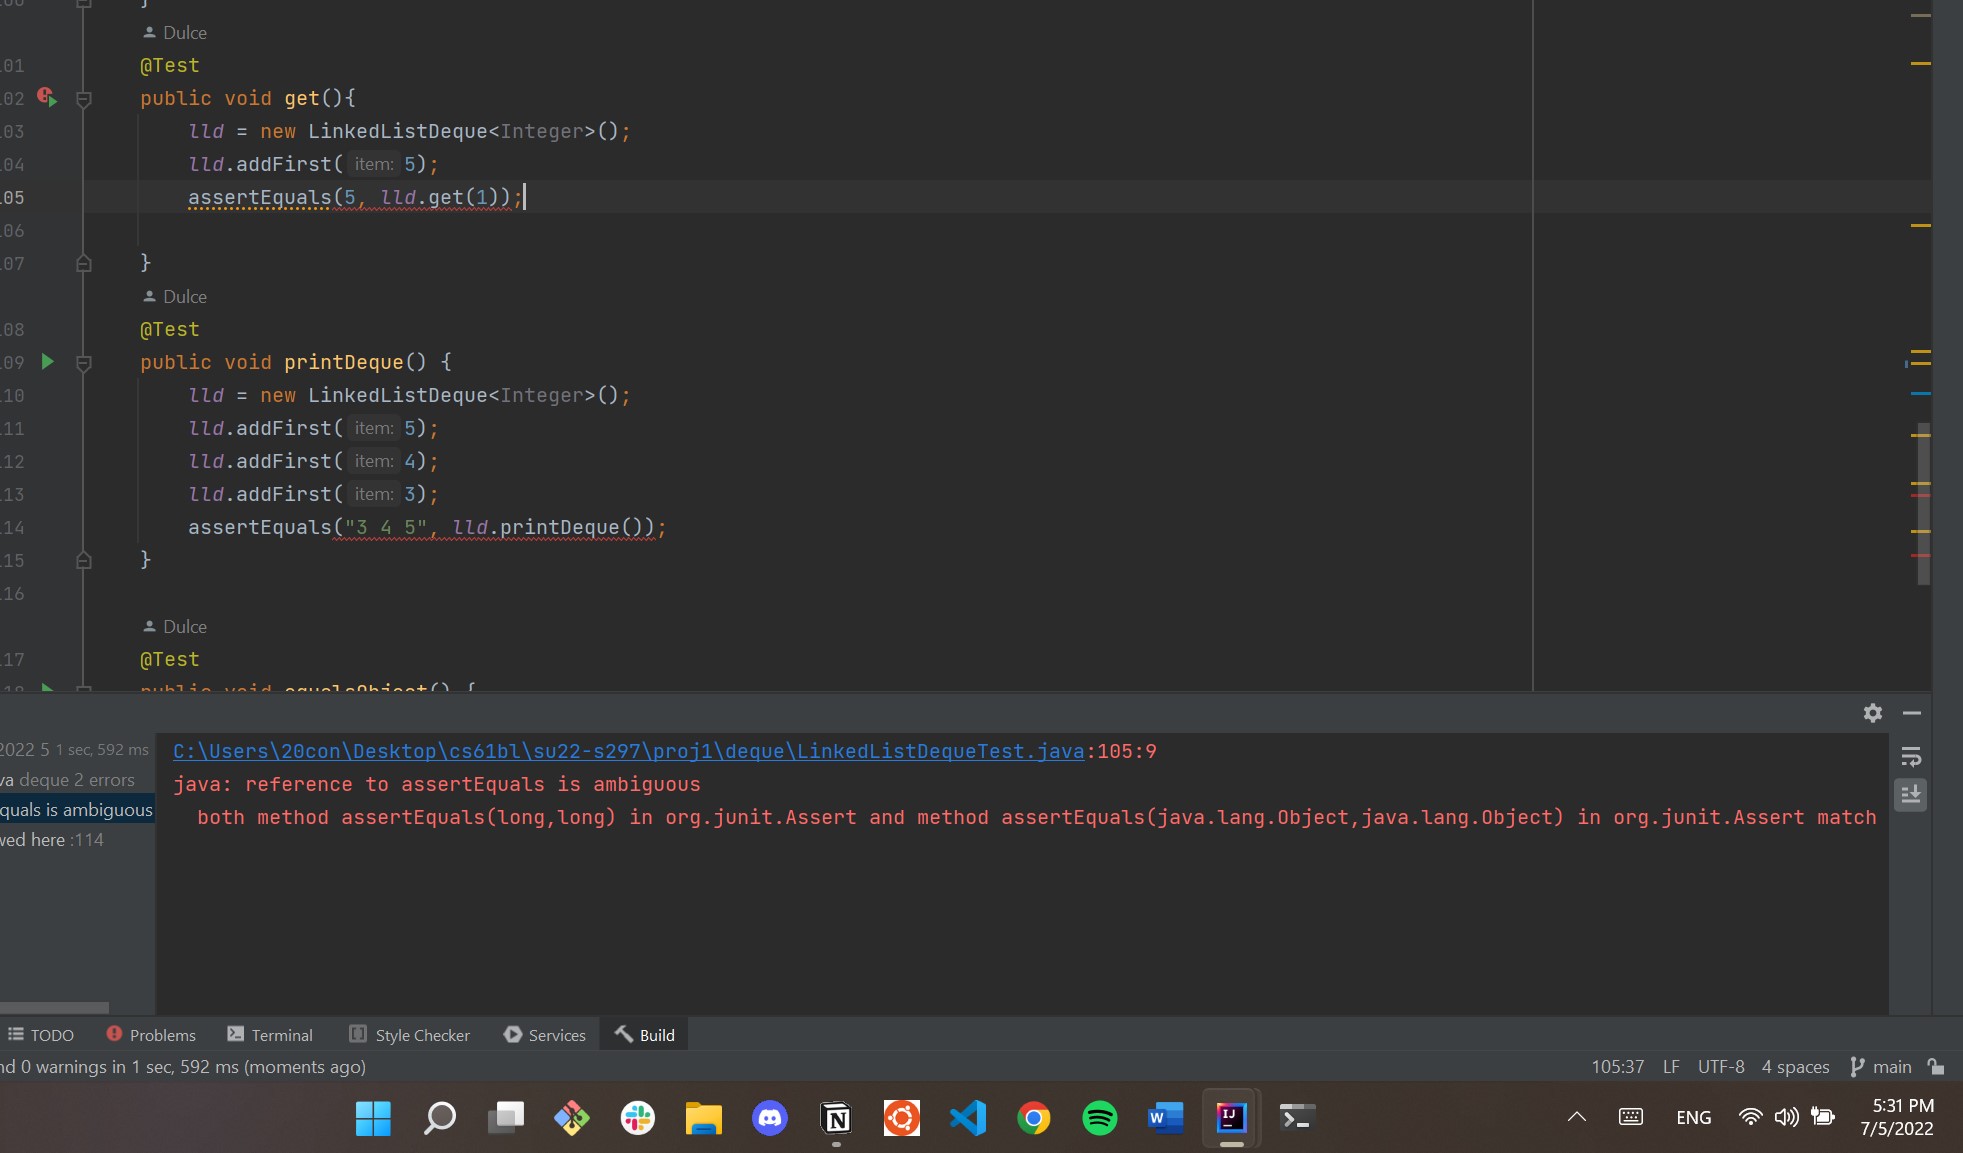Toggle scroll to end of output
This screenshot has height=1153, width=1963.
pyautogui.click(x=1911, y=795)
